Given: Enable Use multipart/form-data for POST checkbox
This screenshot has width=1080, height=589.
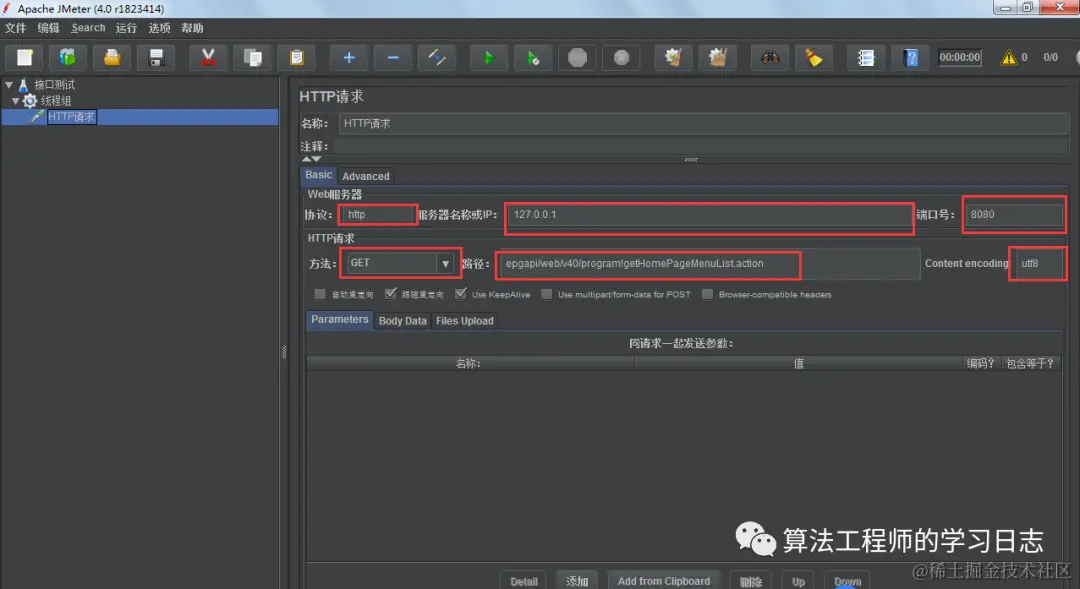Looking at the screenshot, I should (546, 294).
